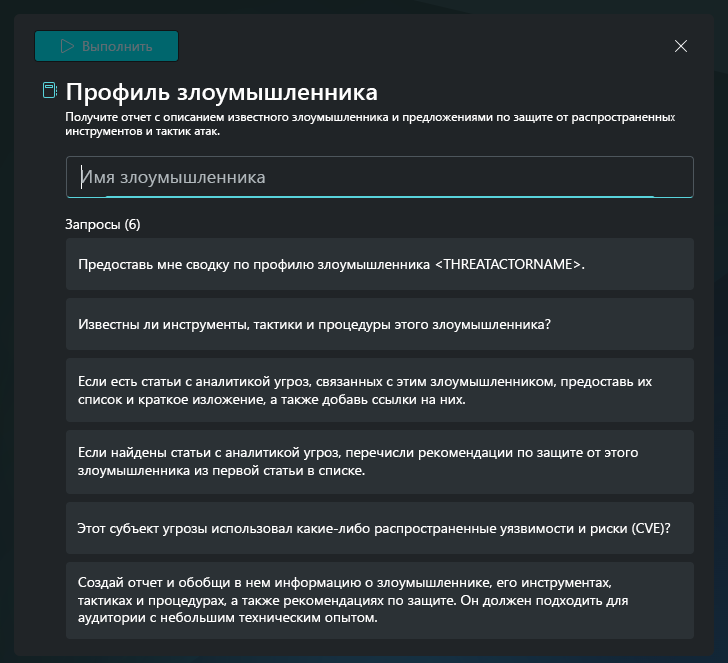Viewport: 728px width, 663px height.
Task: Select the prompt Известны ли инструменты, тактики и процедуры
Action: [x=380, y=324]
